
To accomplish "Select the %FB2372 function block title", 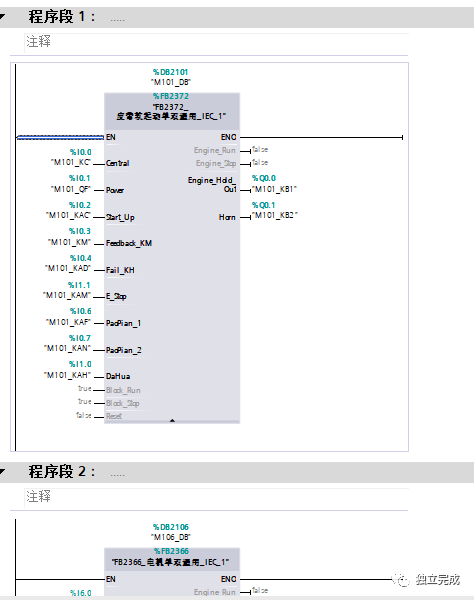I will click(x=171, y=96).
